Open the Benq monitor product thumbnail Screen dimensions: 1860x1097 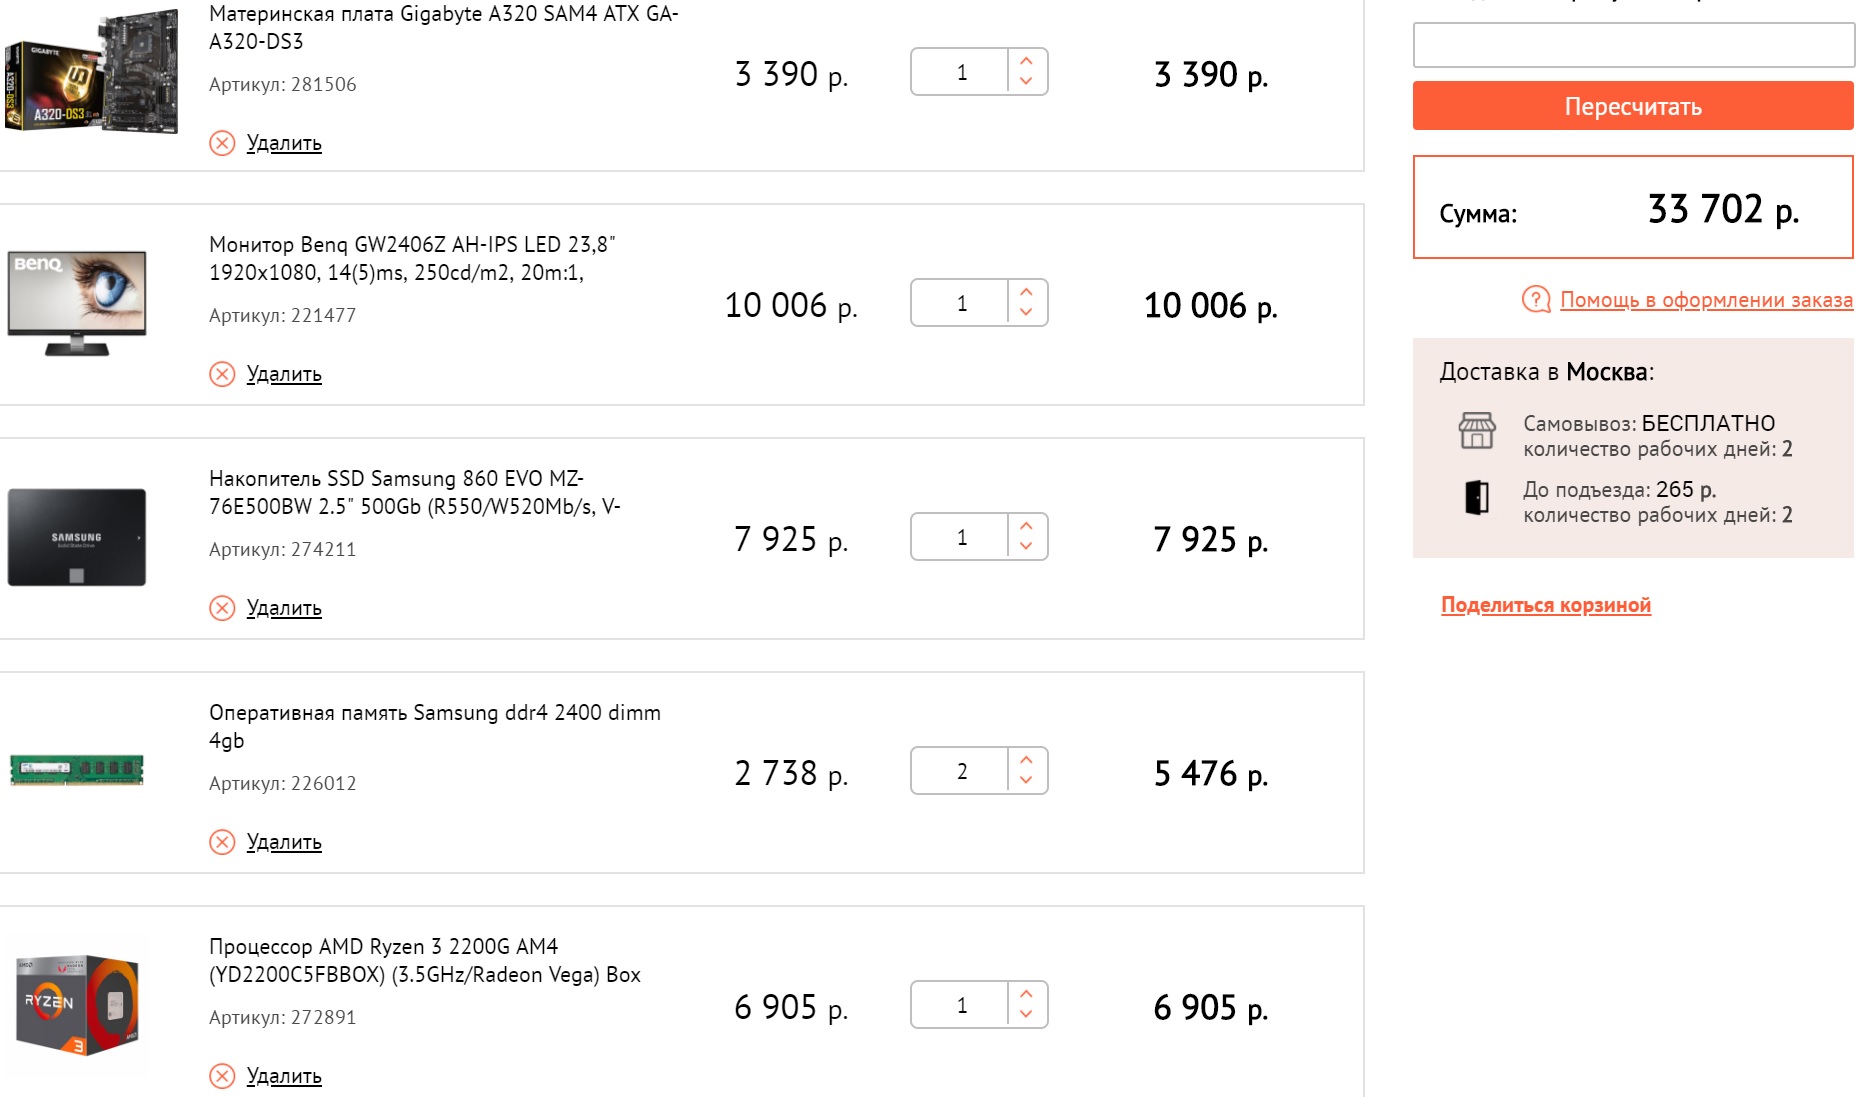[77, 303]
